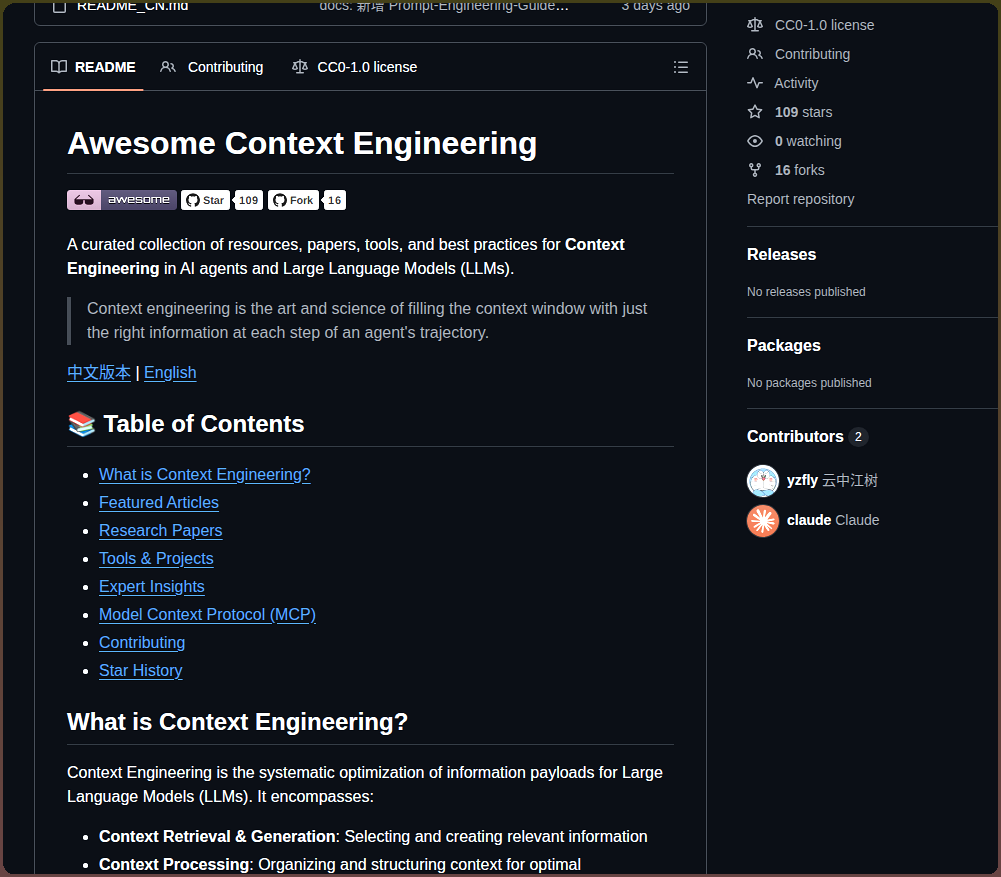Screen dimensions: 1001x877
Task: Click the scale icon next to CC0-1.0 license in sidebar
Action: 755,25
